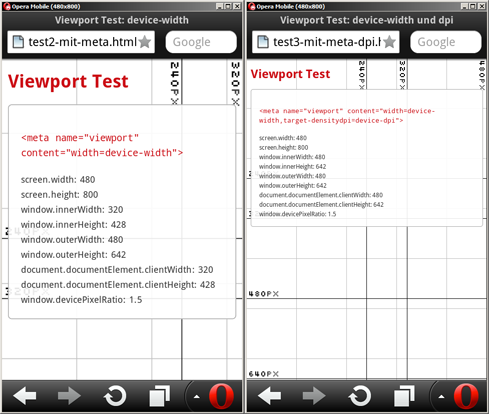The height and width of the screenshot is (414, 489).
Task: Maximize the left Opera Mobile window
Action: tap(228, 6)
